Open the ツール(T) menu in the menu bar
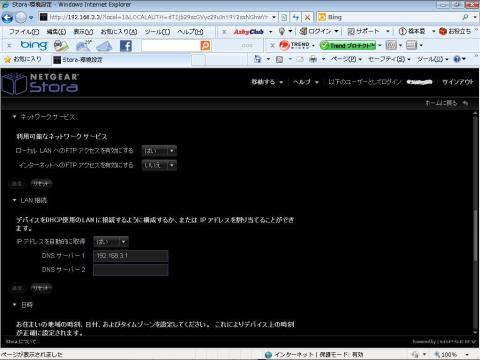 click(157, 32)
